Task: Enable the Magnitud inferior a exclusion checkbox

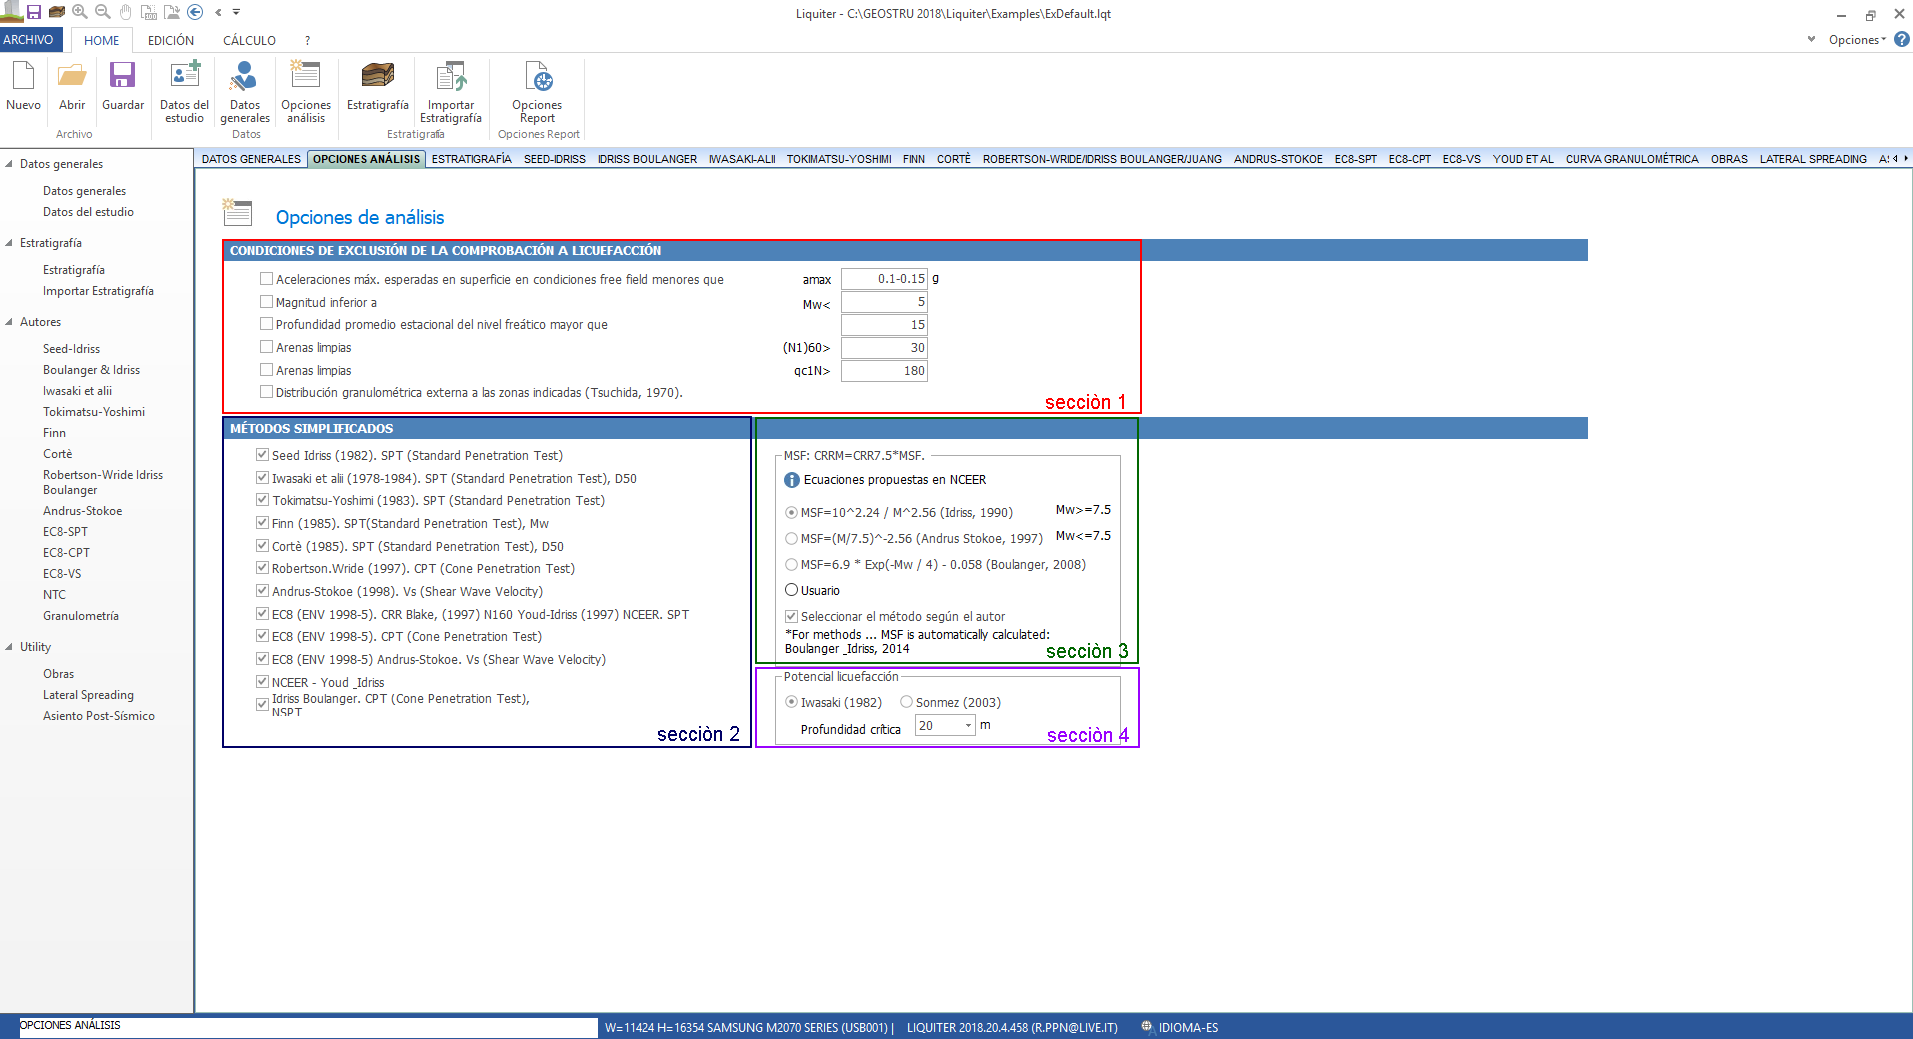Action: tap(266, 302)
